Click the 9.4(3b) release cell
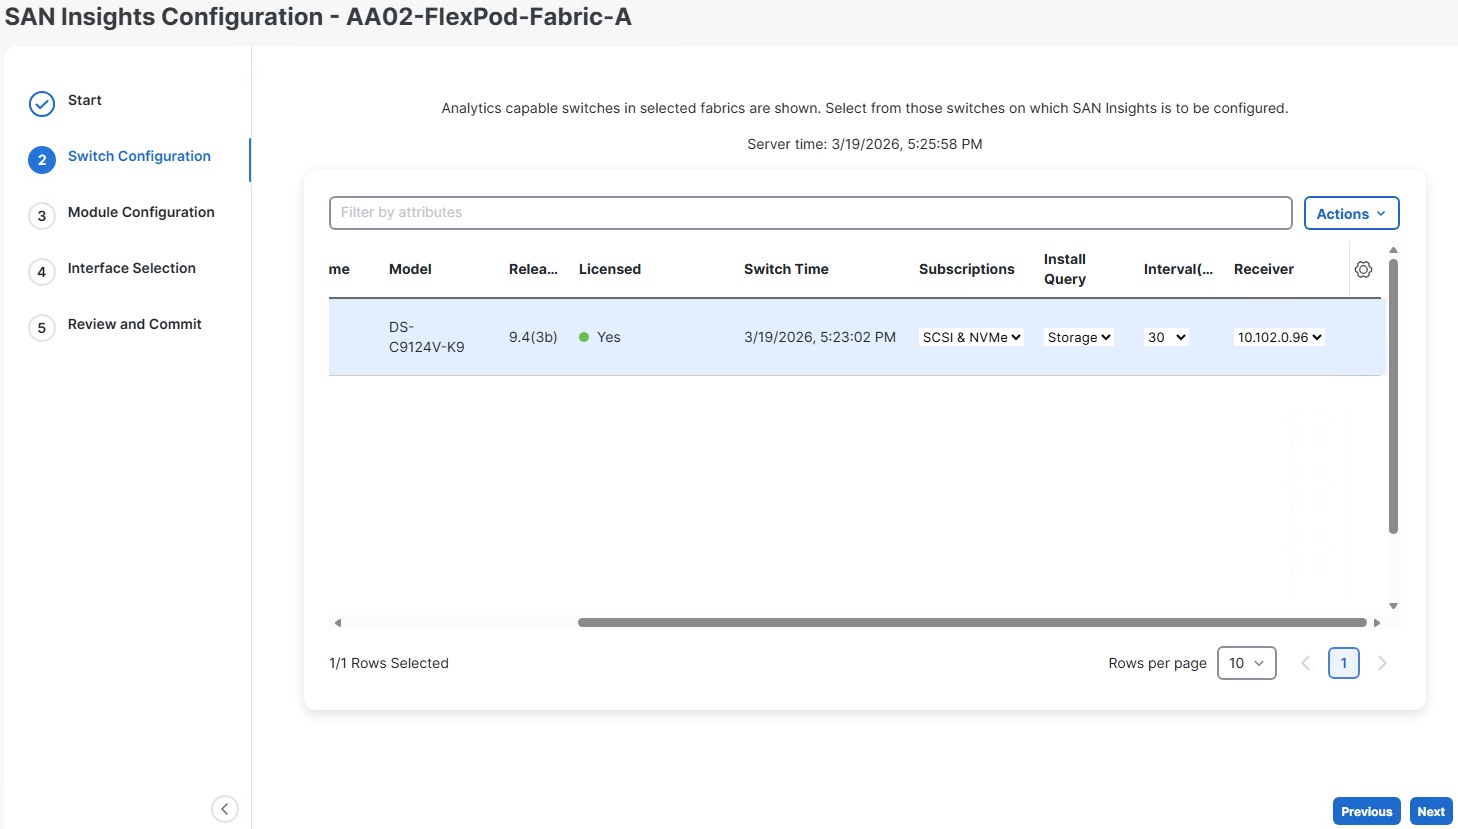The width and height of the screenshot is (1458, 829). (x=533, y=337)
